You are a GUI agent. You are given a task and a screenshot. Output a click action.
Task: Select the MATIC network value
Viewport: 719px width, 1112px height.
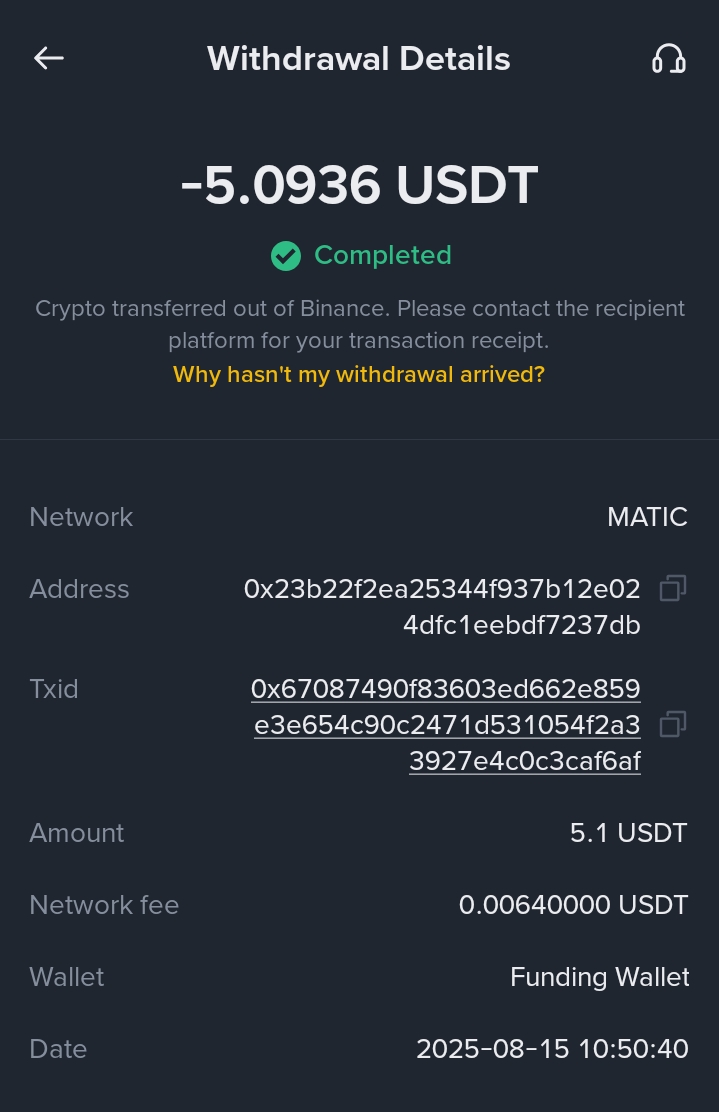(647, 517)
